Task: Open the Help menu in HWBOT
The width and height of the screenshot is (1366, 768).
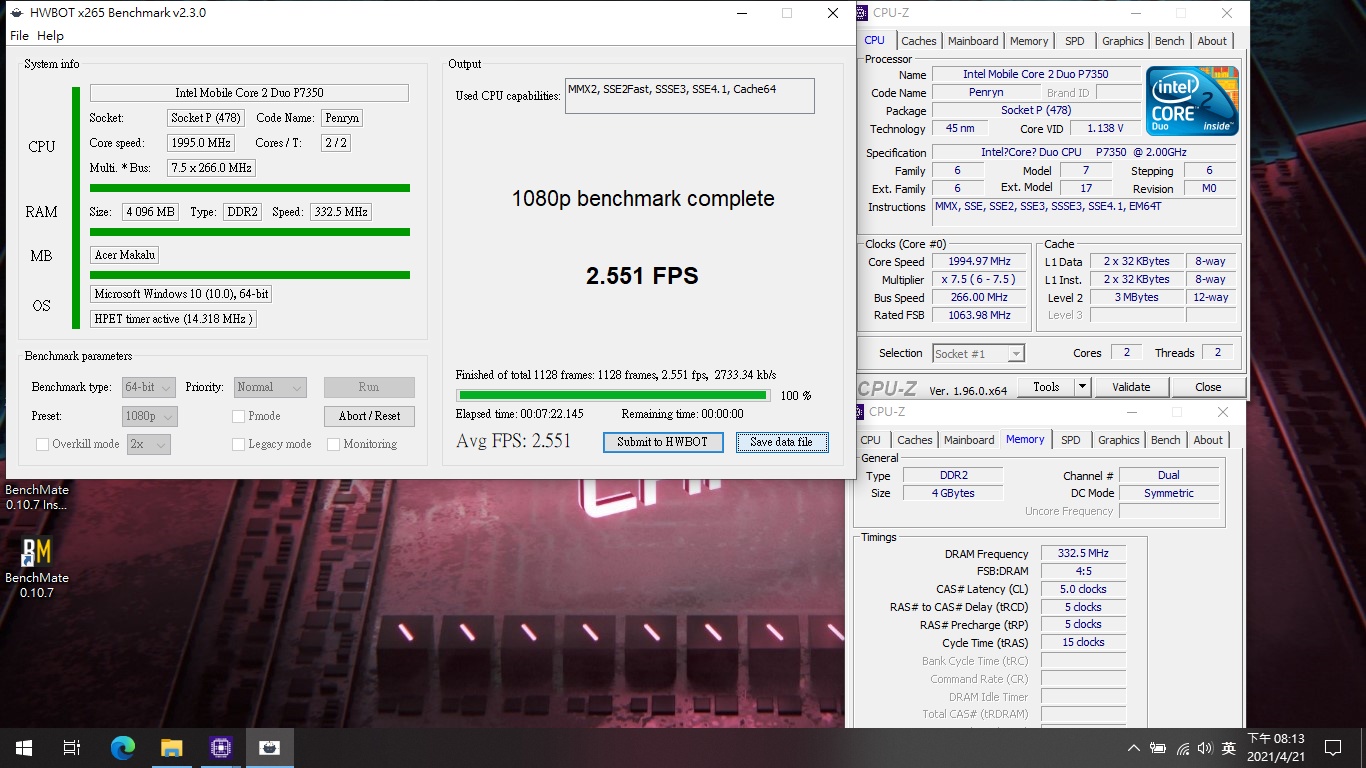Action: (x=50, y=35)
